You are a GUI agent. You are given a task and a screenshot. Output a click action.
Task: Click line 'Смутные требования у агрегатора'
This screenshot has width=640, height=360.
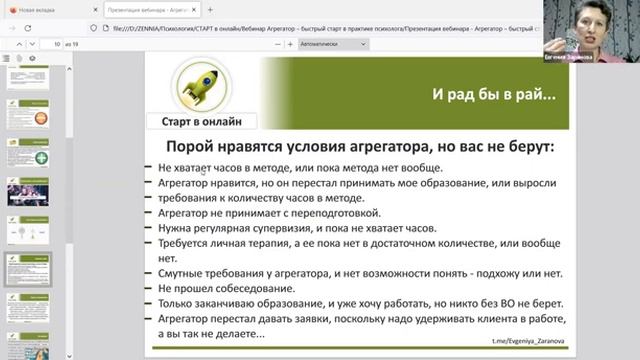point(360,273)
